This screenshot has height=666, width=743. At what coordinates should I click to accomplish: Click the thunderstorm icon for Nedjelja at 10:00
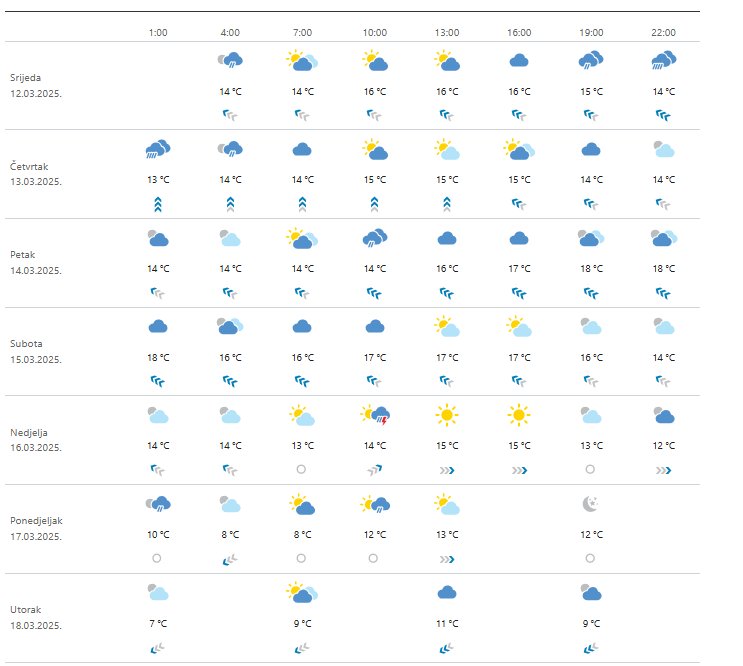[375, 416]
